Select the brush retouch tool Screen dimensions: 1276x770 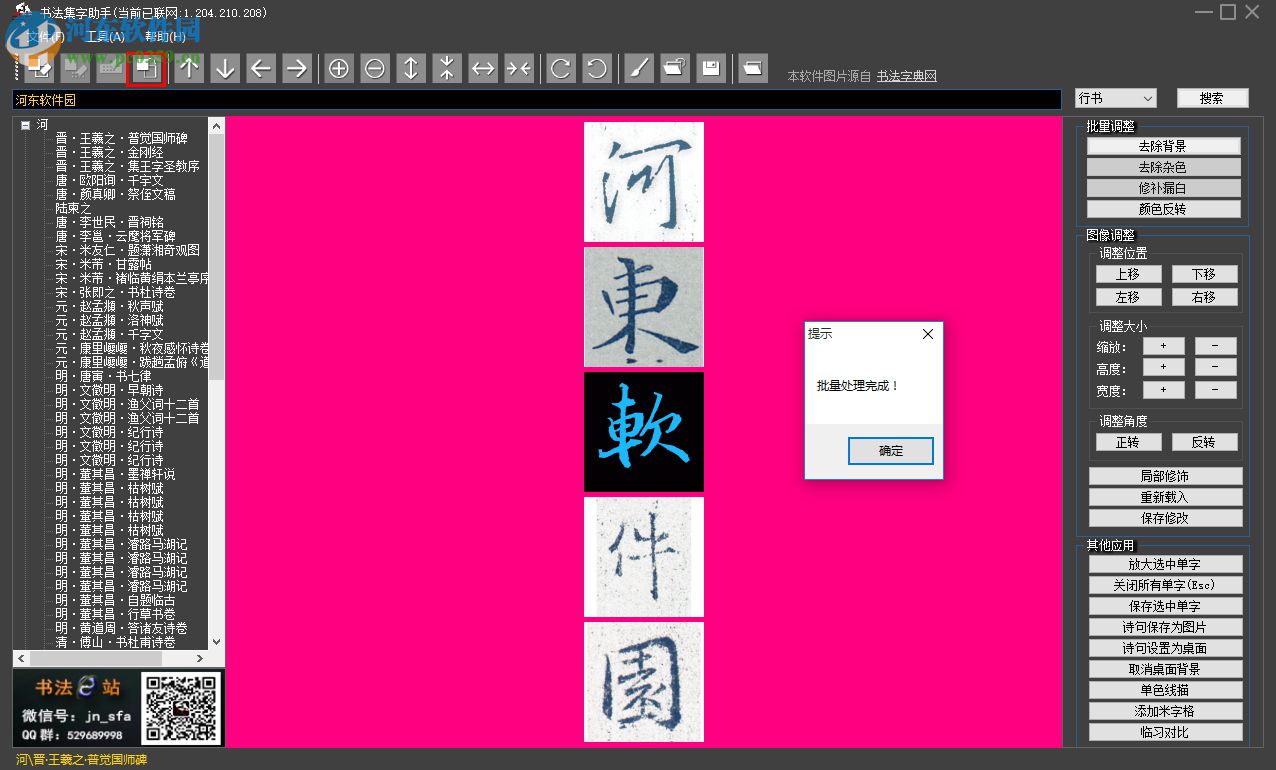639,68
